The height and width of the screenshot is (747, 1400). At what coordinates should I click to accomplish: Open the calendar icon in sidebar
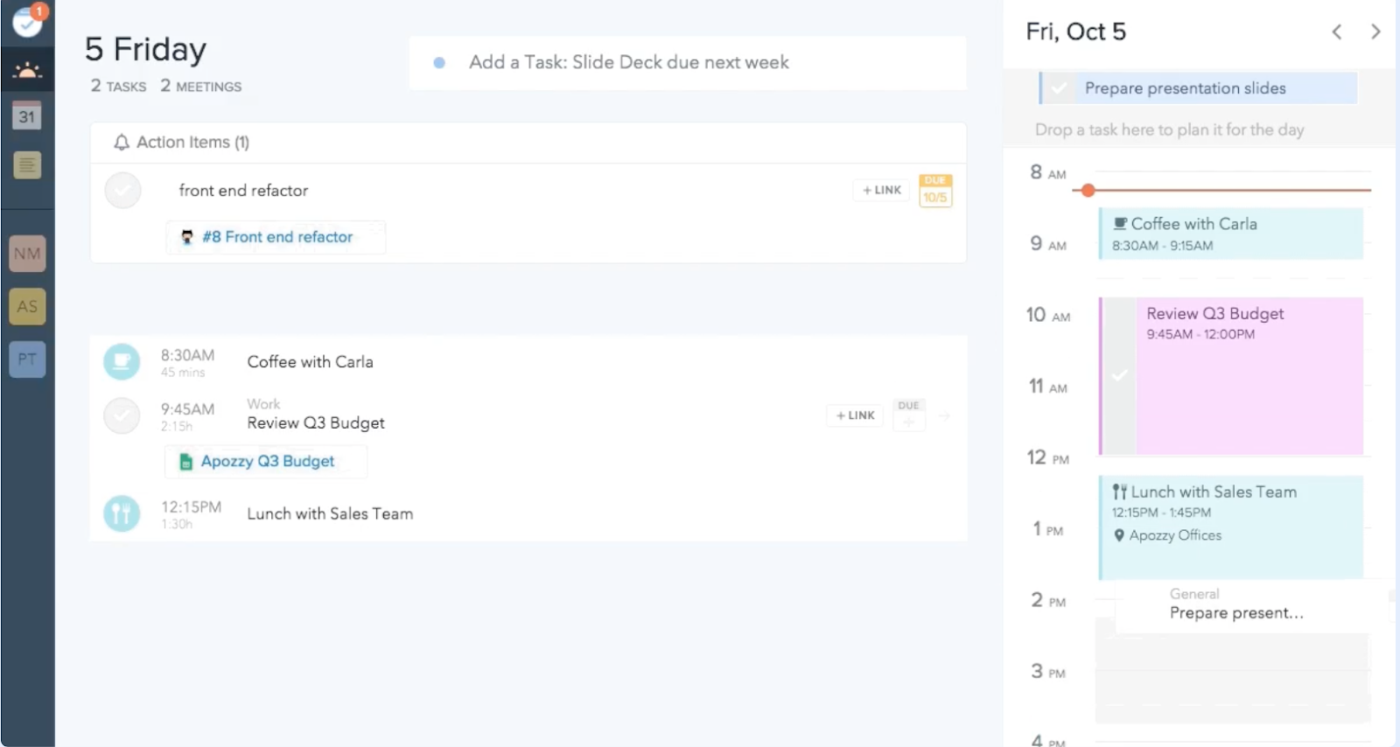click(27, 116)
